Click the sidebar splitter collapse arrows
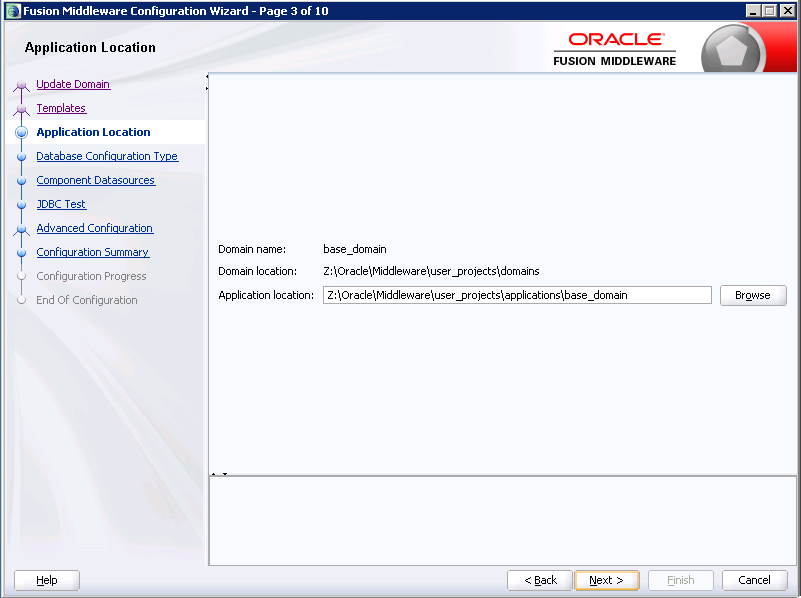801x598 pixels. (x=207, y=82)
